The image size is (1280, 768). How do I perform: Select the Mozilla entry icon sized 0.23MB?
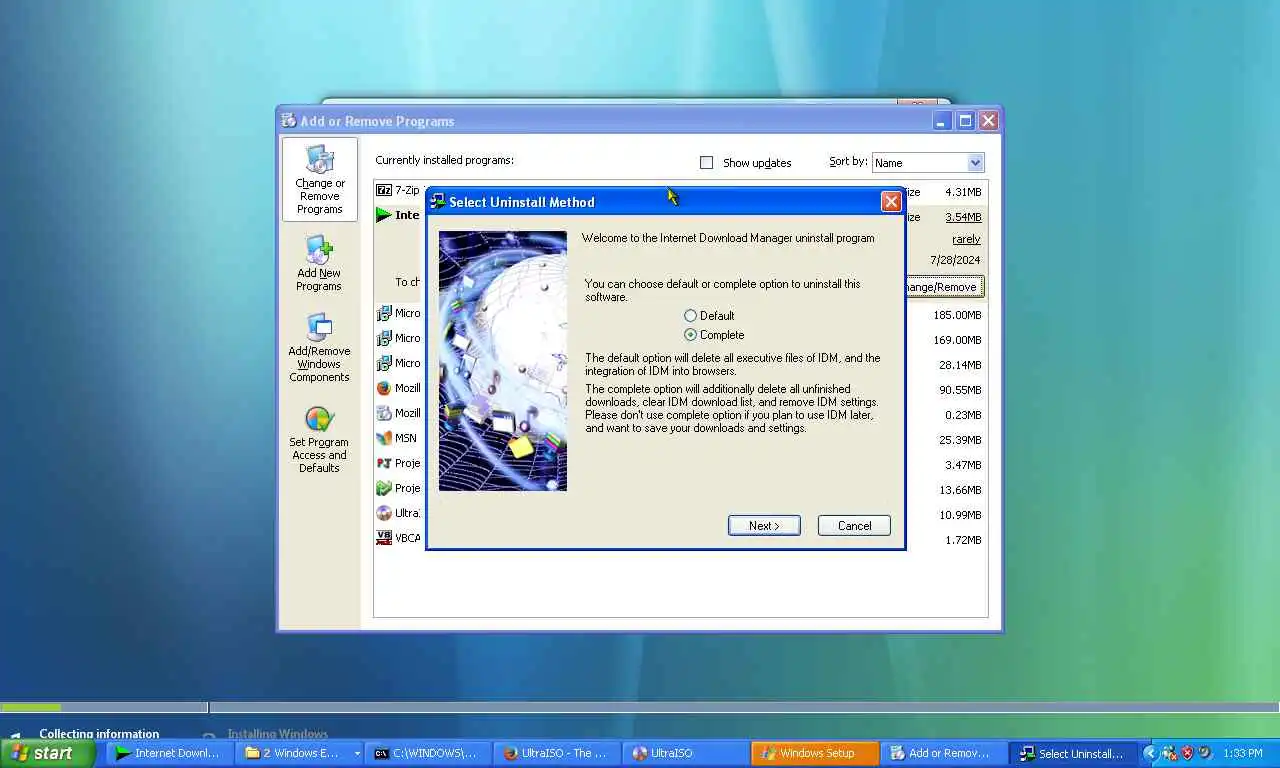384,413
